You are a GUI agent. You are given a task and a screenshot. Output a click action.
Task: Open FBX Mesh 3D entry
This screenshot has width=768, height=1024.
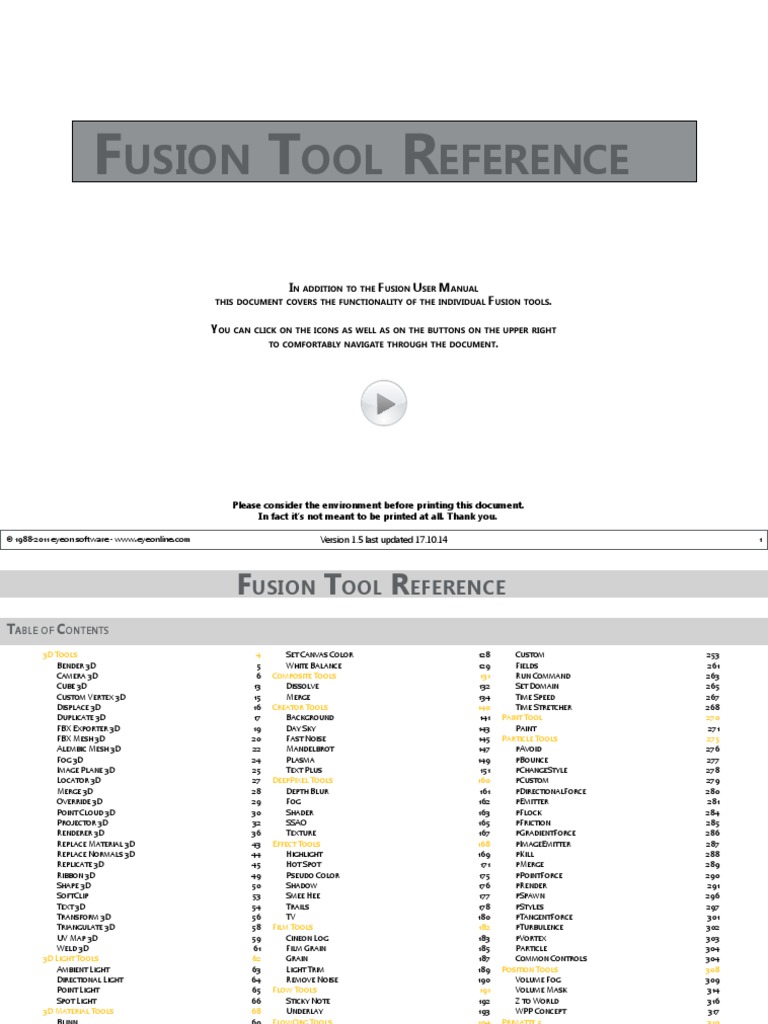[80, 739]
